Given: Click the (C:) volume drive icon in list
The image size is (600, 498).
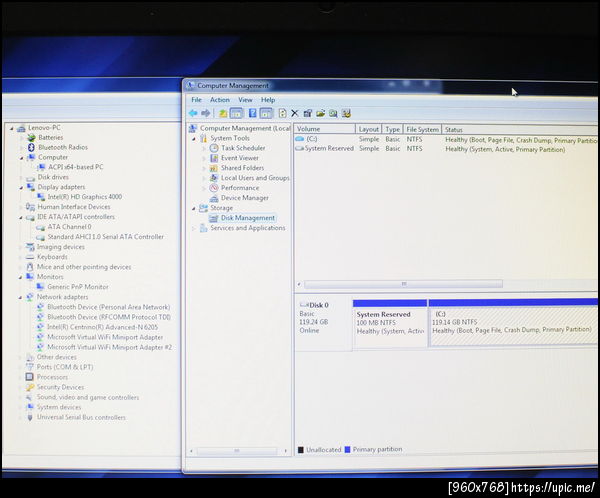Looking at the screenshot, I should [300, 139].
